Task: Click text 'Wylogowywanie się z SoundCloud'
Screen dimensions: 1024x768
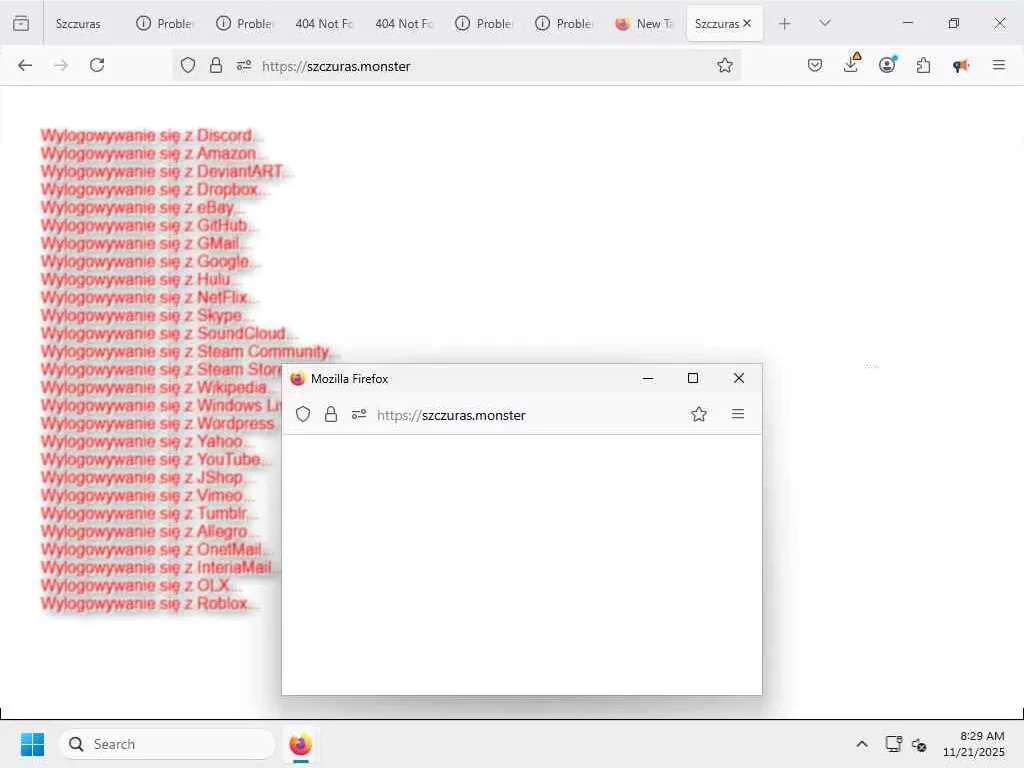Action: (x=163, y=334)
